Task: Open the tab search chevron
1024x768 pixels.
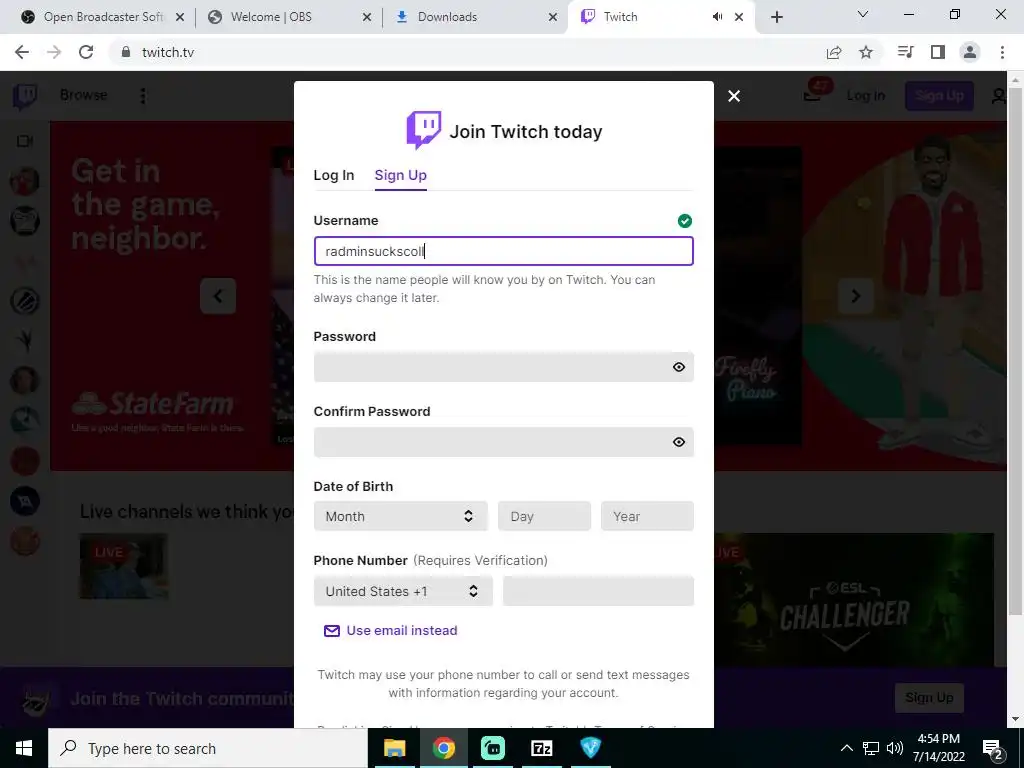Action: [863, 14]
